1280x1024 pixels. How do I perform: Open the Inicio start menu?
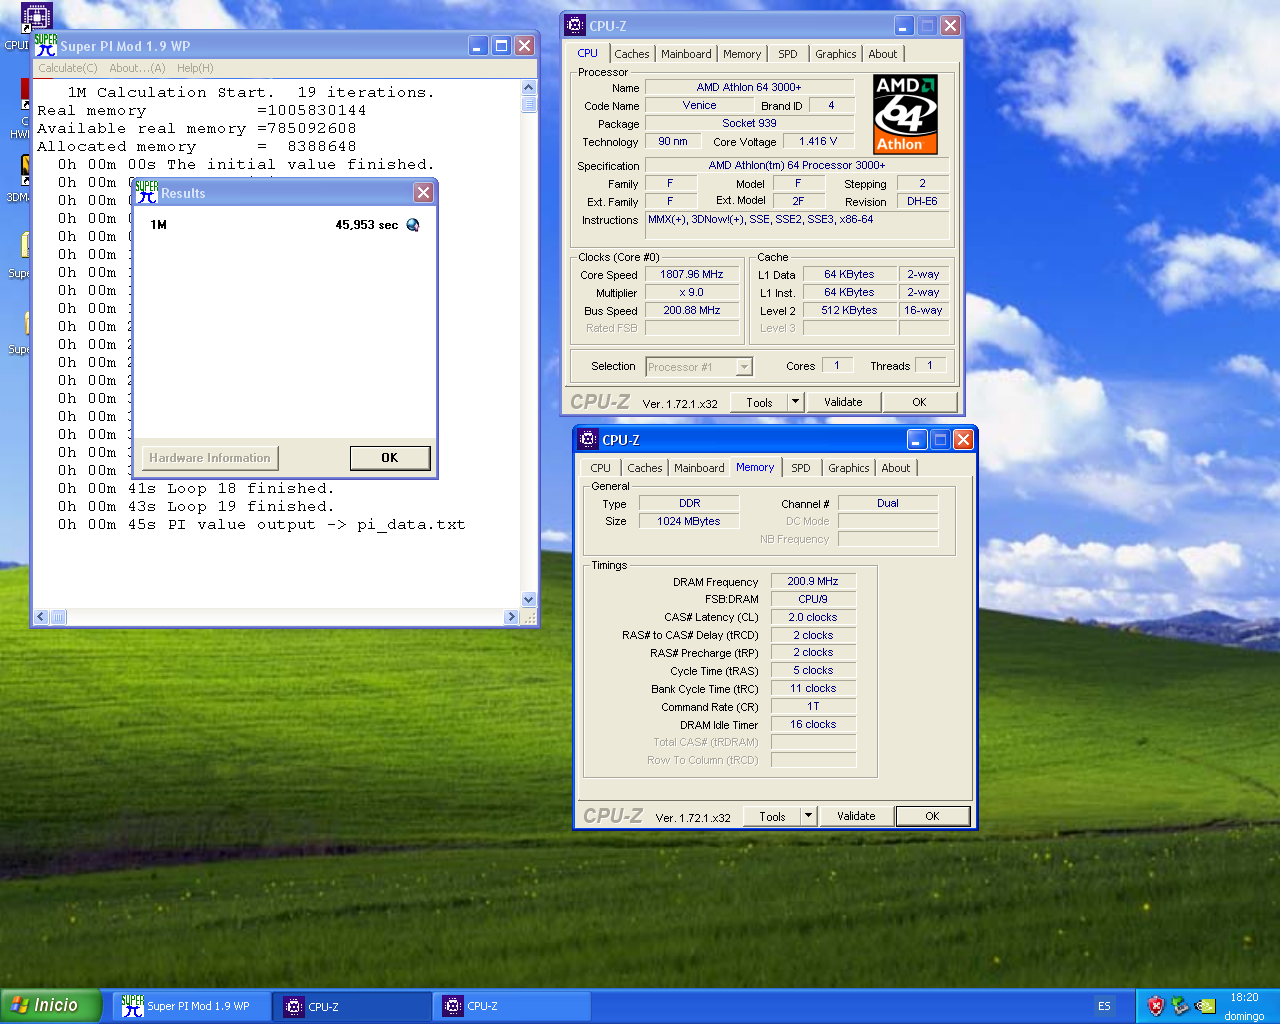(51, 1006)
